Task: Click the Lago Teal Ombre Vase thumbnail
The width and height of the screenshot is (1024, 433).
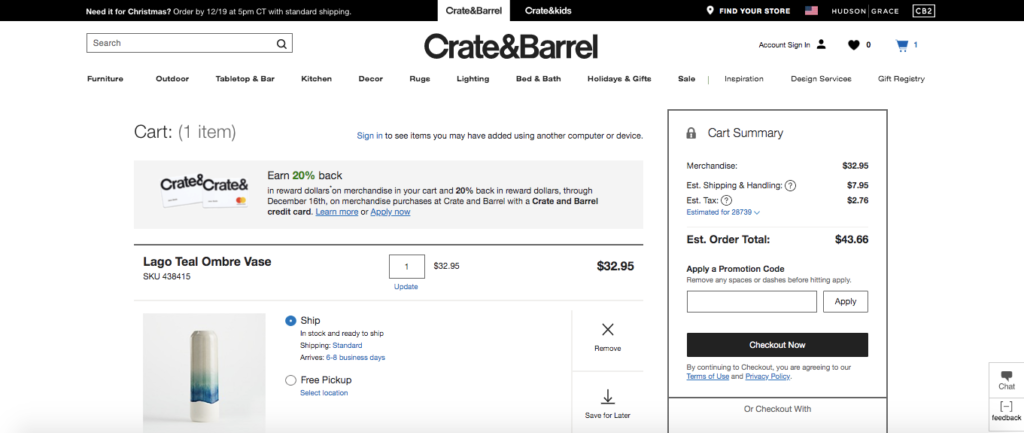Action: point(204,372)
